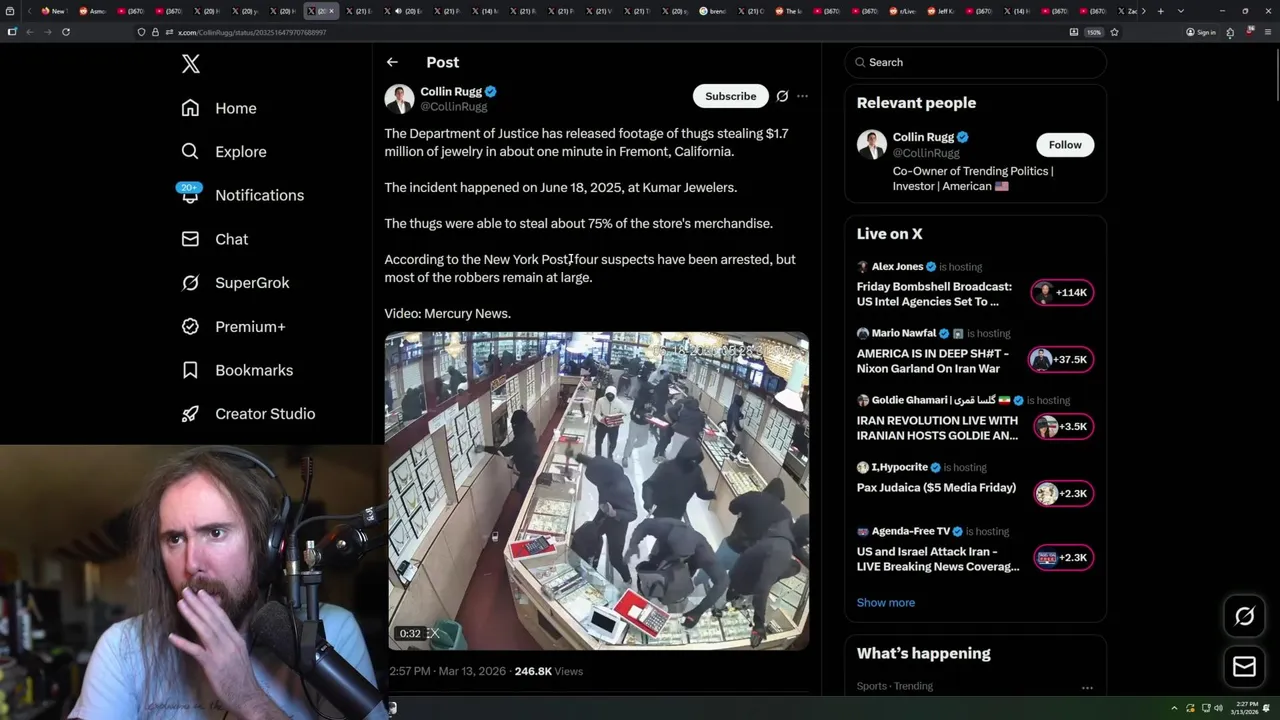Open the Home navigation item
Viewport: 1280px width, 720px height.
click(x=219, y=108)
